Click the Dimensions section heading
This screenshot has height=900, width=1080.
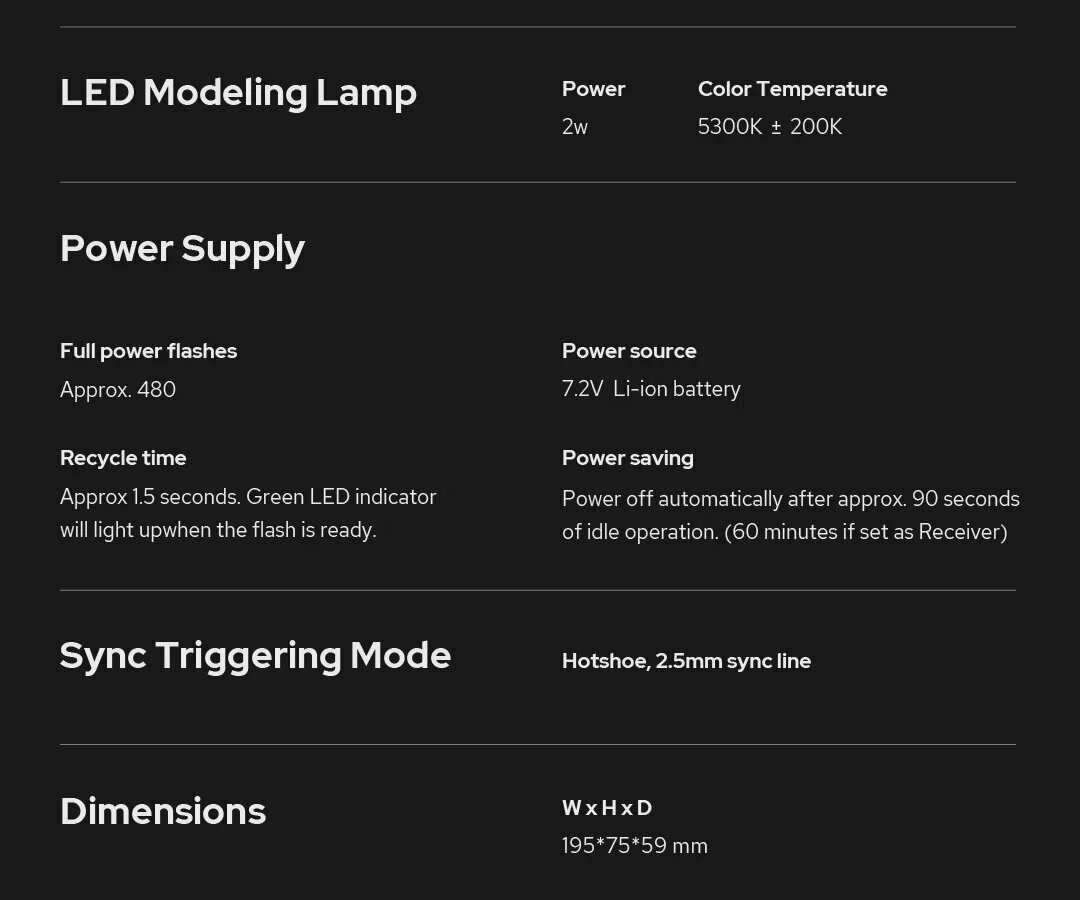163,811
